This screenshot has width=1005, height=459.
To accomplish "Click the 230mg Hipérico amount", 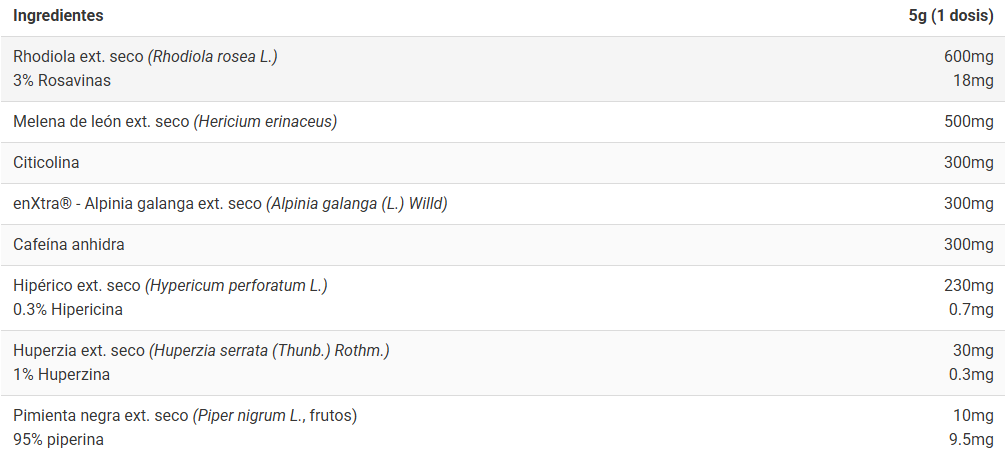I will (968, 285).
